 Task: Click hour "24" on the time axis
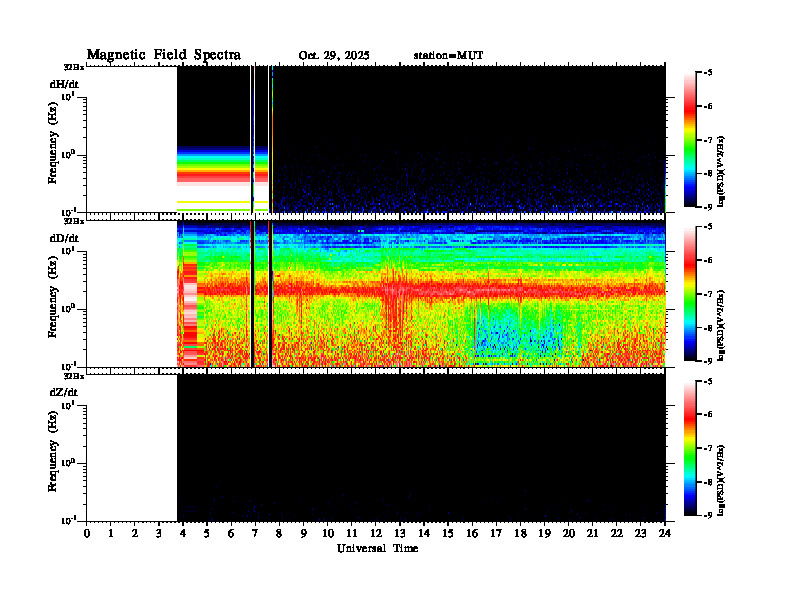[665, 533]
